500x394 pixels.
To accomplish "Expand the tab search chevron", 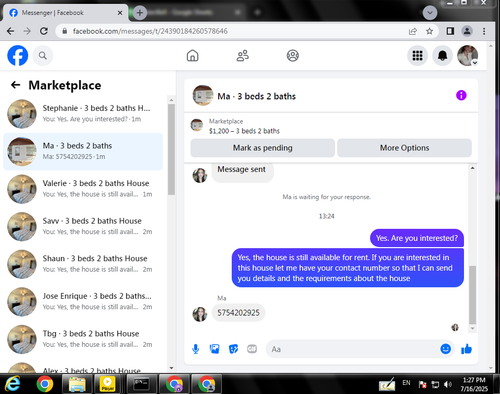I will (x=430, y=13).
